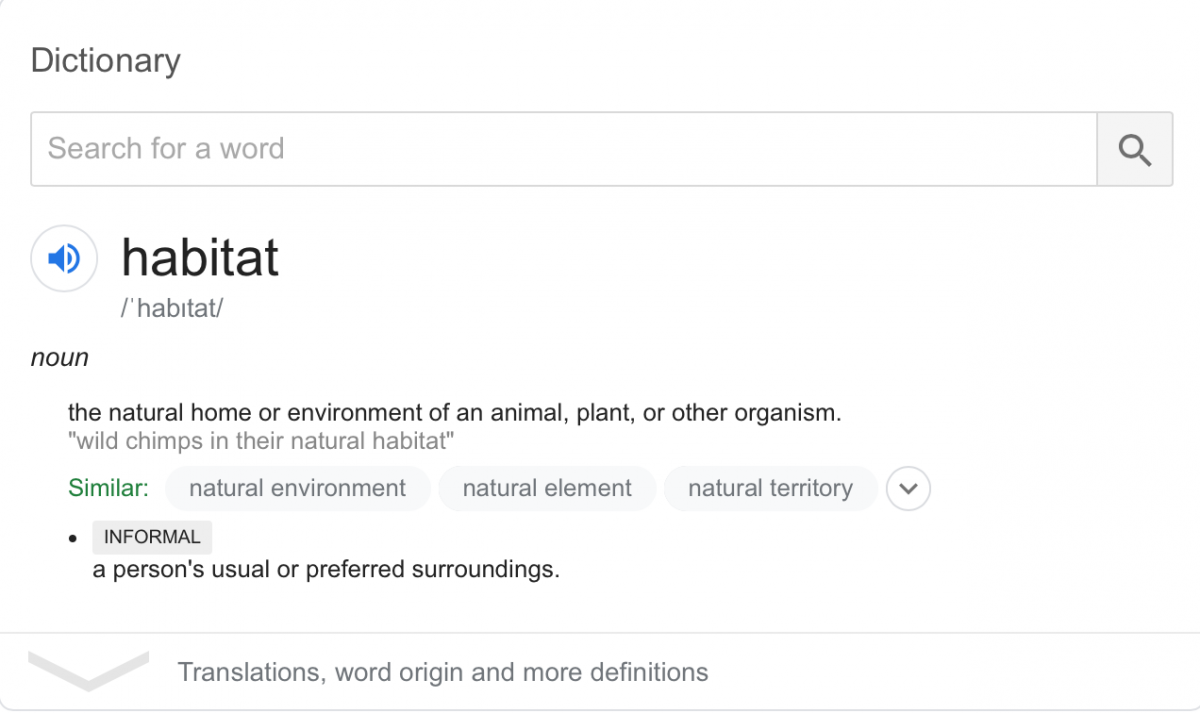Select the noun part-of-speech label
Viewport: 1200px width, 713px height.
pyautogui.click(x=58, y=357)
